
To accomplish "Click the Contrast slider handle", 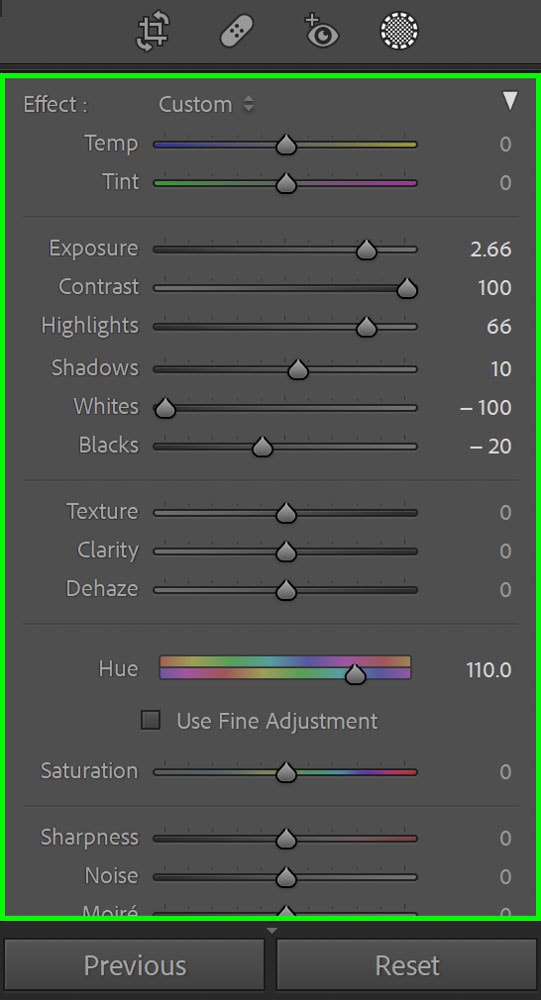I will tap(407, 289).
